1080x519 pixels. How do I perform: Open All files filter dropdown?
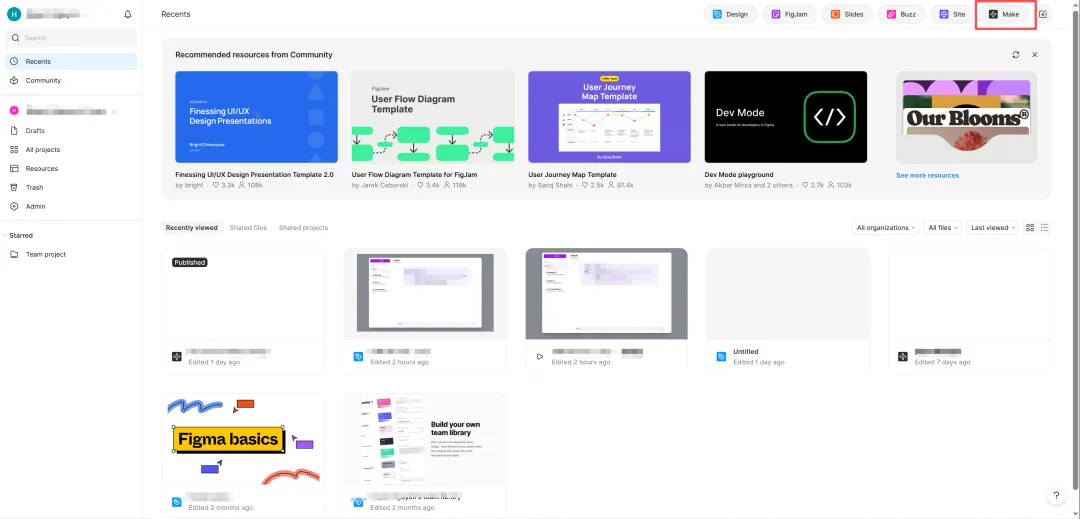click(943, 228)
